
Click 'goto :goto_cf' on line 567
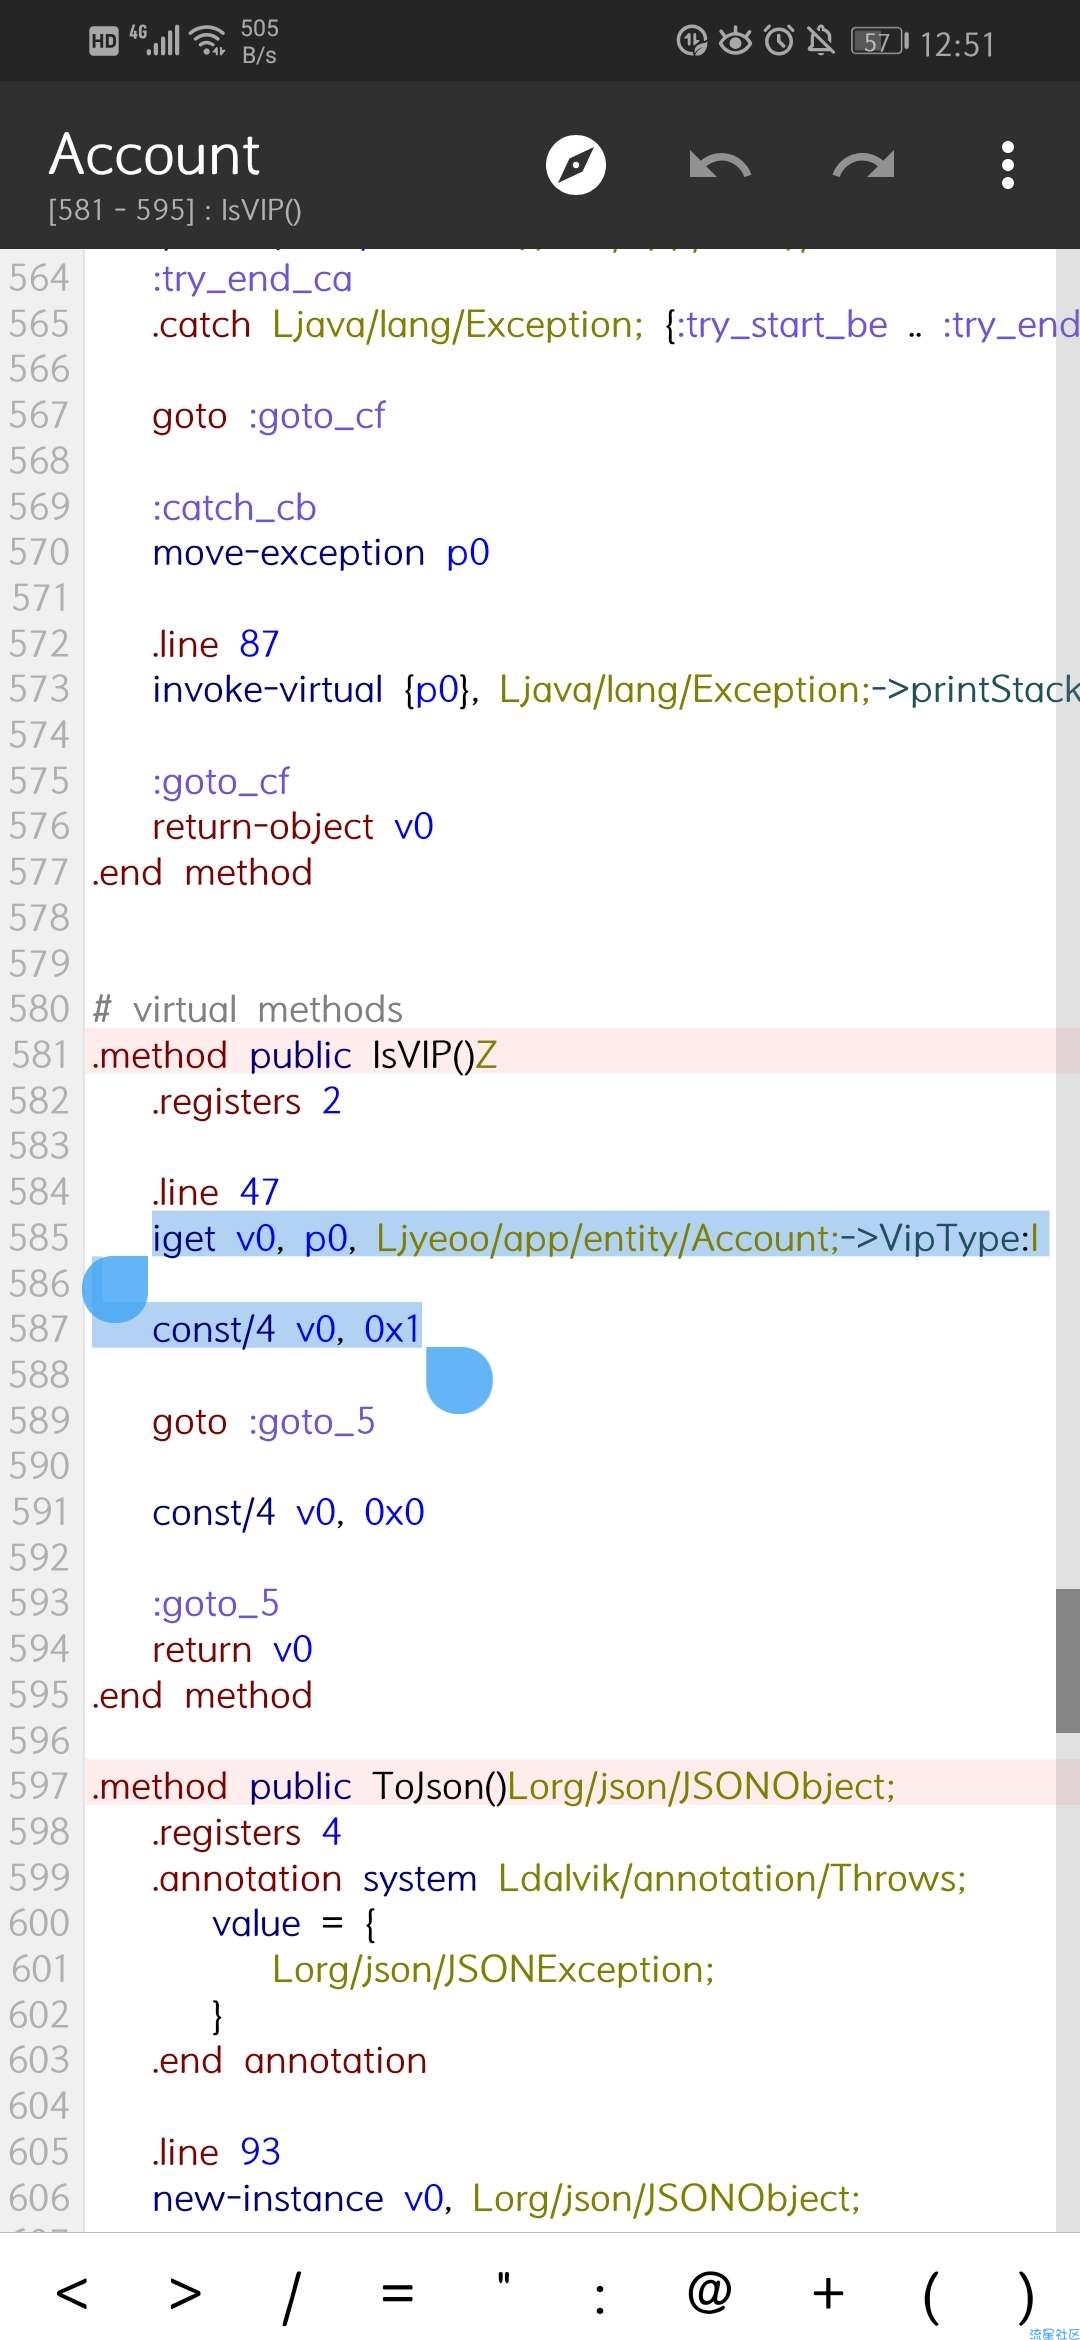coord(268,415)
